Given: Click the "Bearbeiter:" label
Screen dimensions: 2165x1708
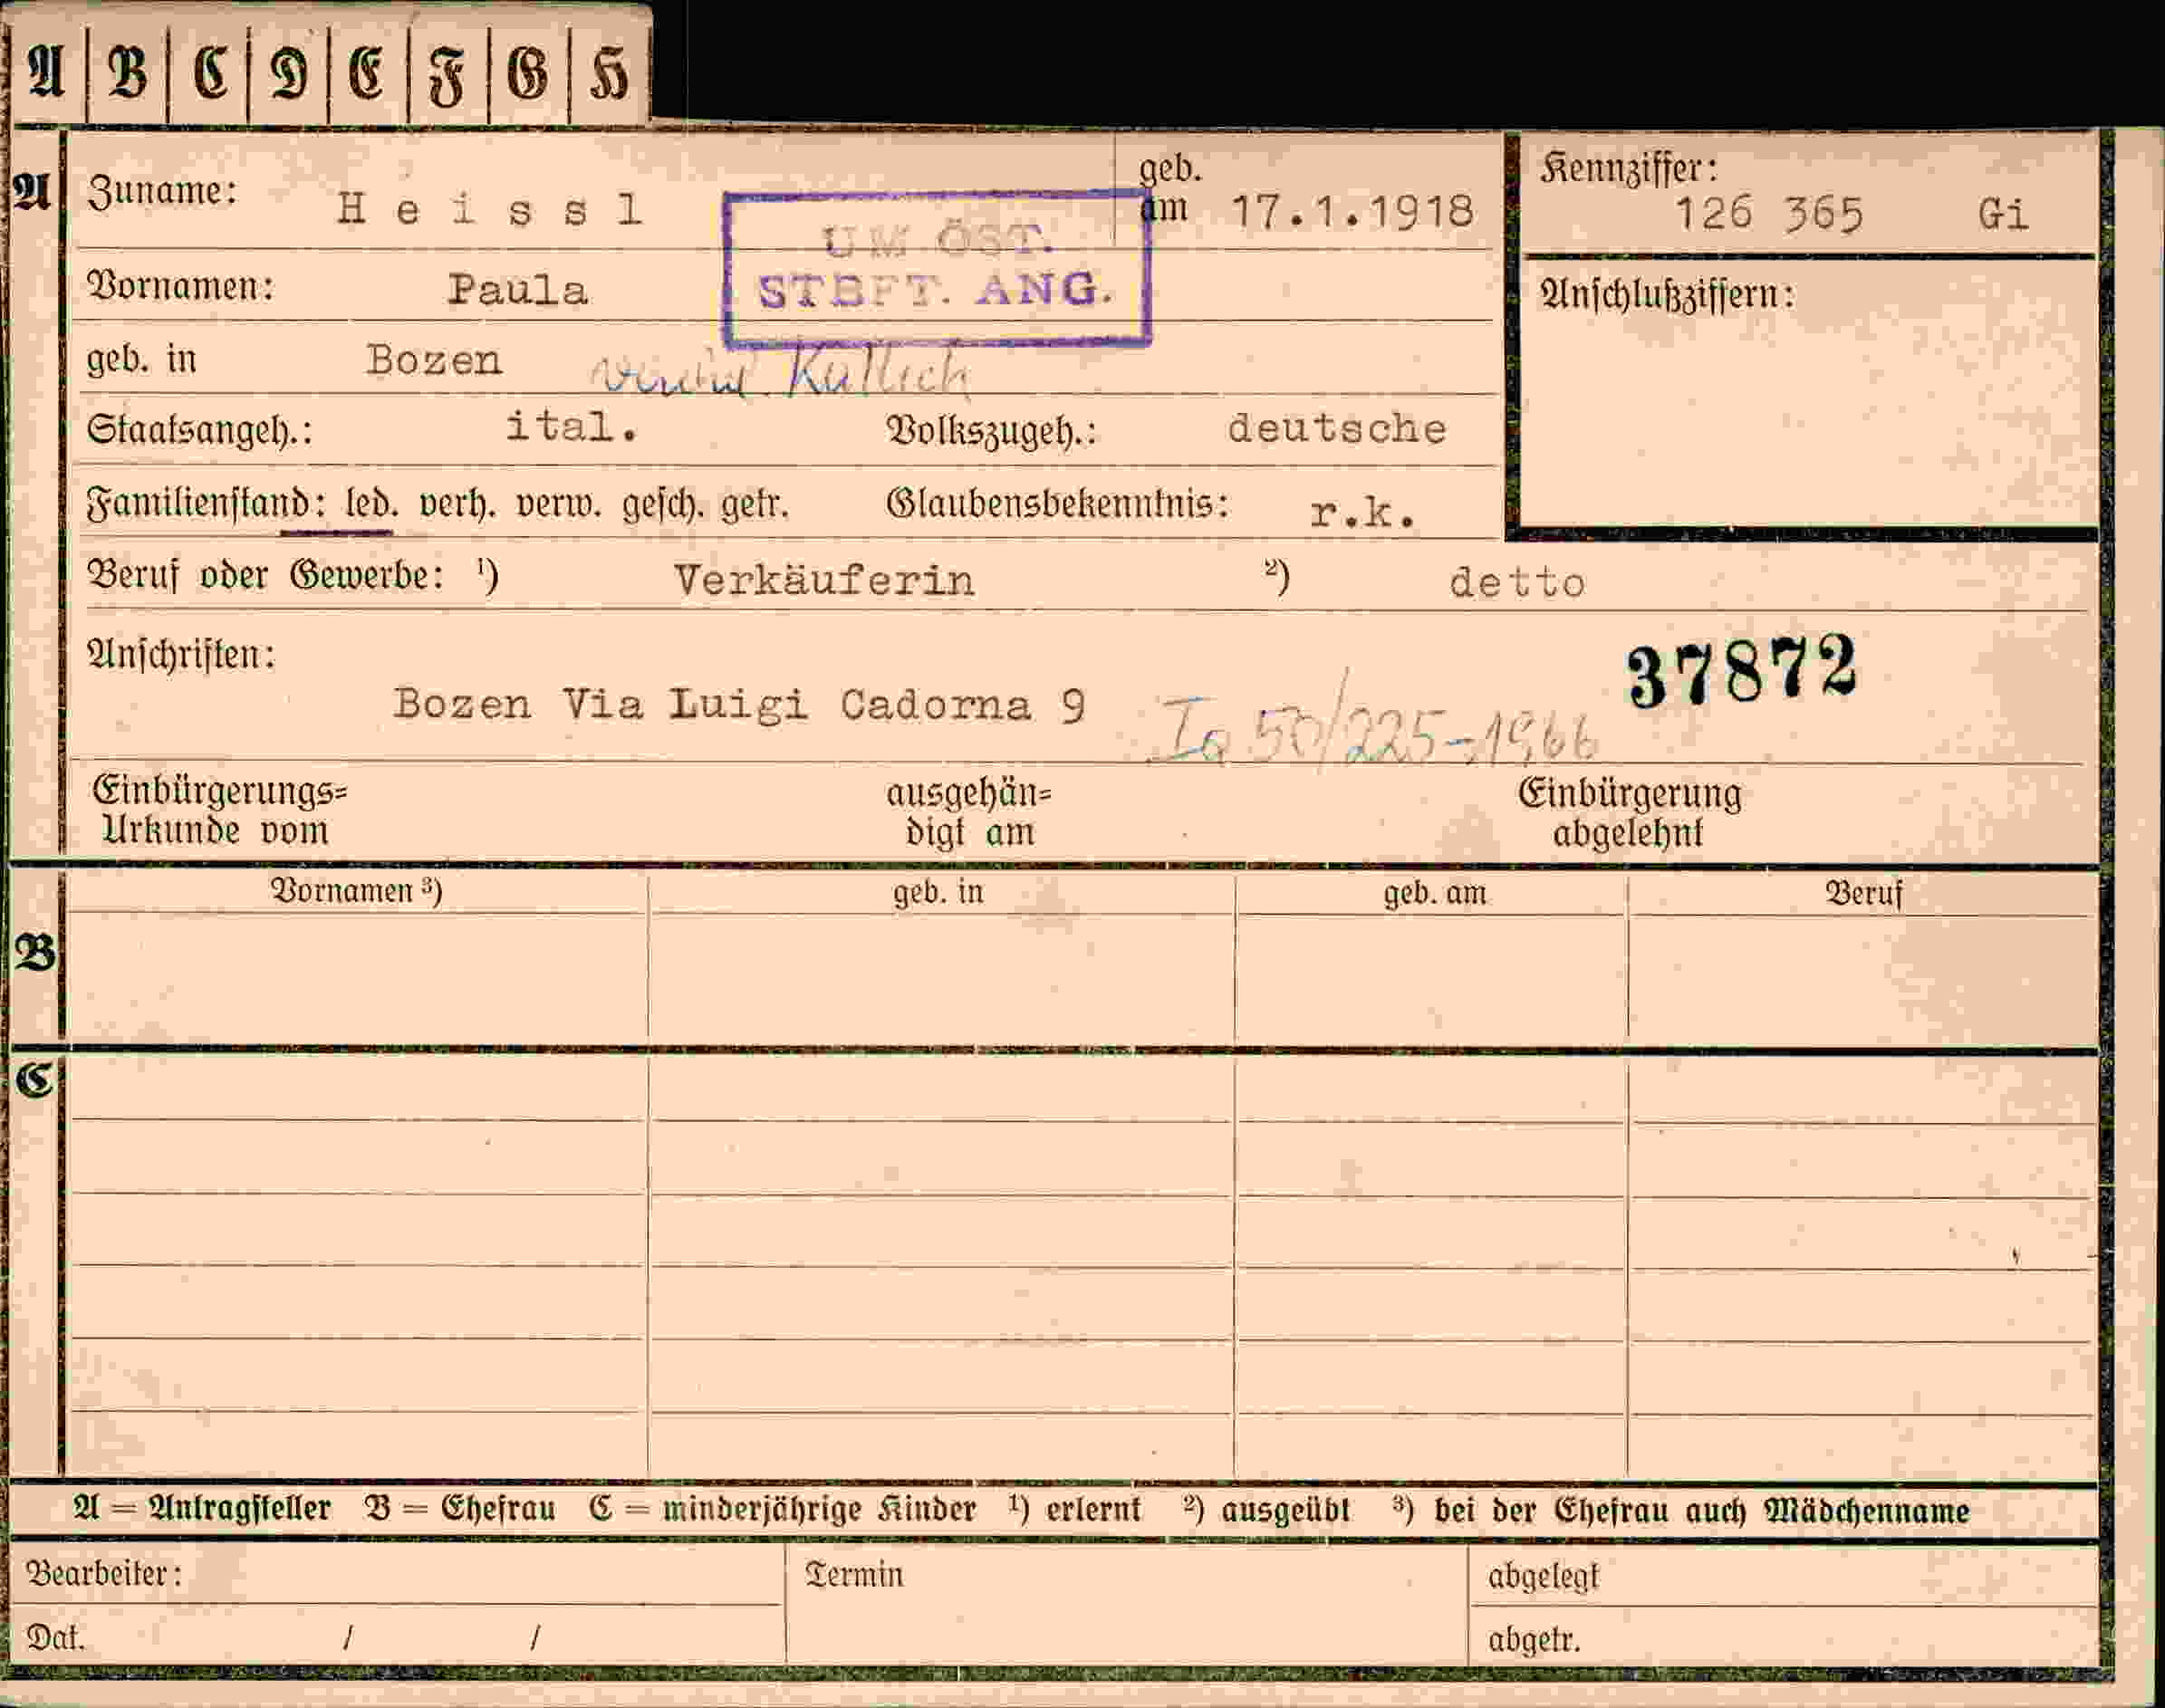Looking at the screenshot, I should click(104, 1574).
